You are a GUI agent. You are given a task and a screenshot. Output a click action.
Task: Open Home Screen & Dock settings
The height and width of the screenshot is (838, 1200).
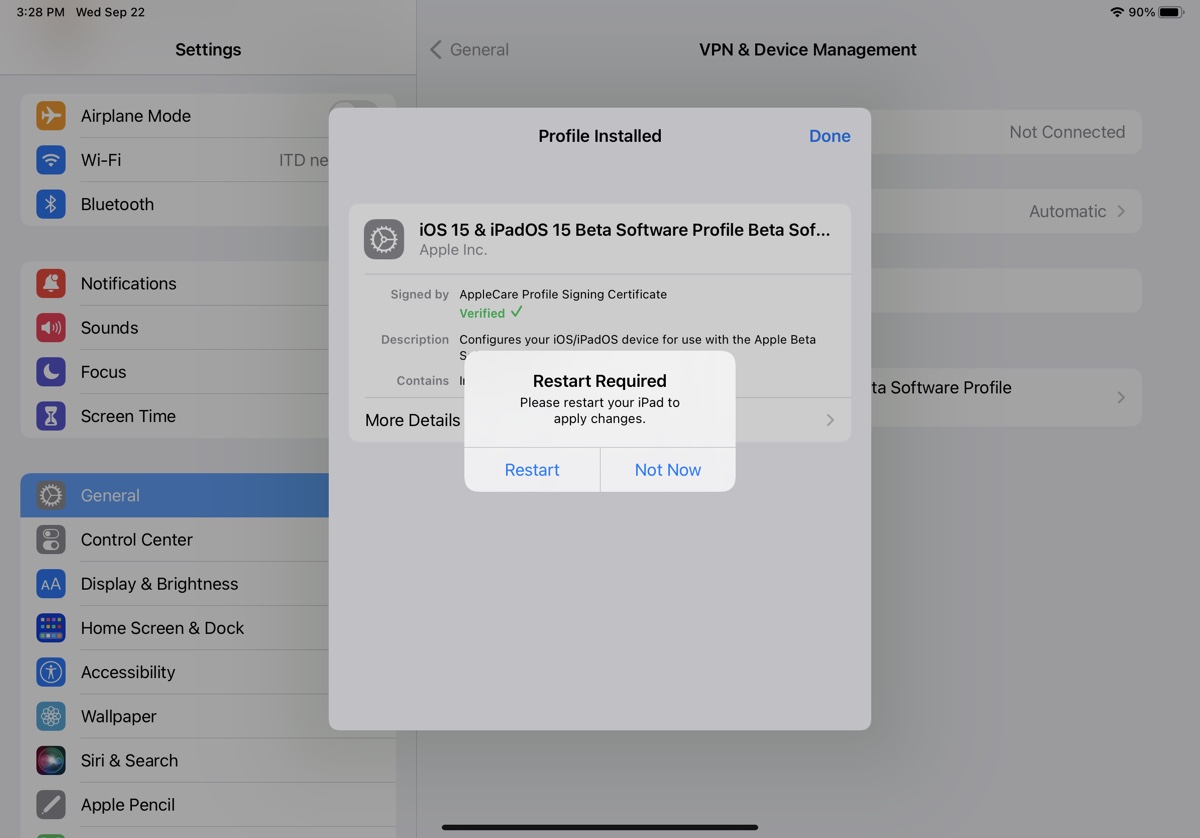click(x=208, y=627)
